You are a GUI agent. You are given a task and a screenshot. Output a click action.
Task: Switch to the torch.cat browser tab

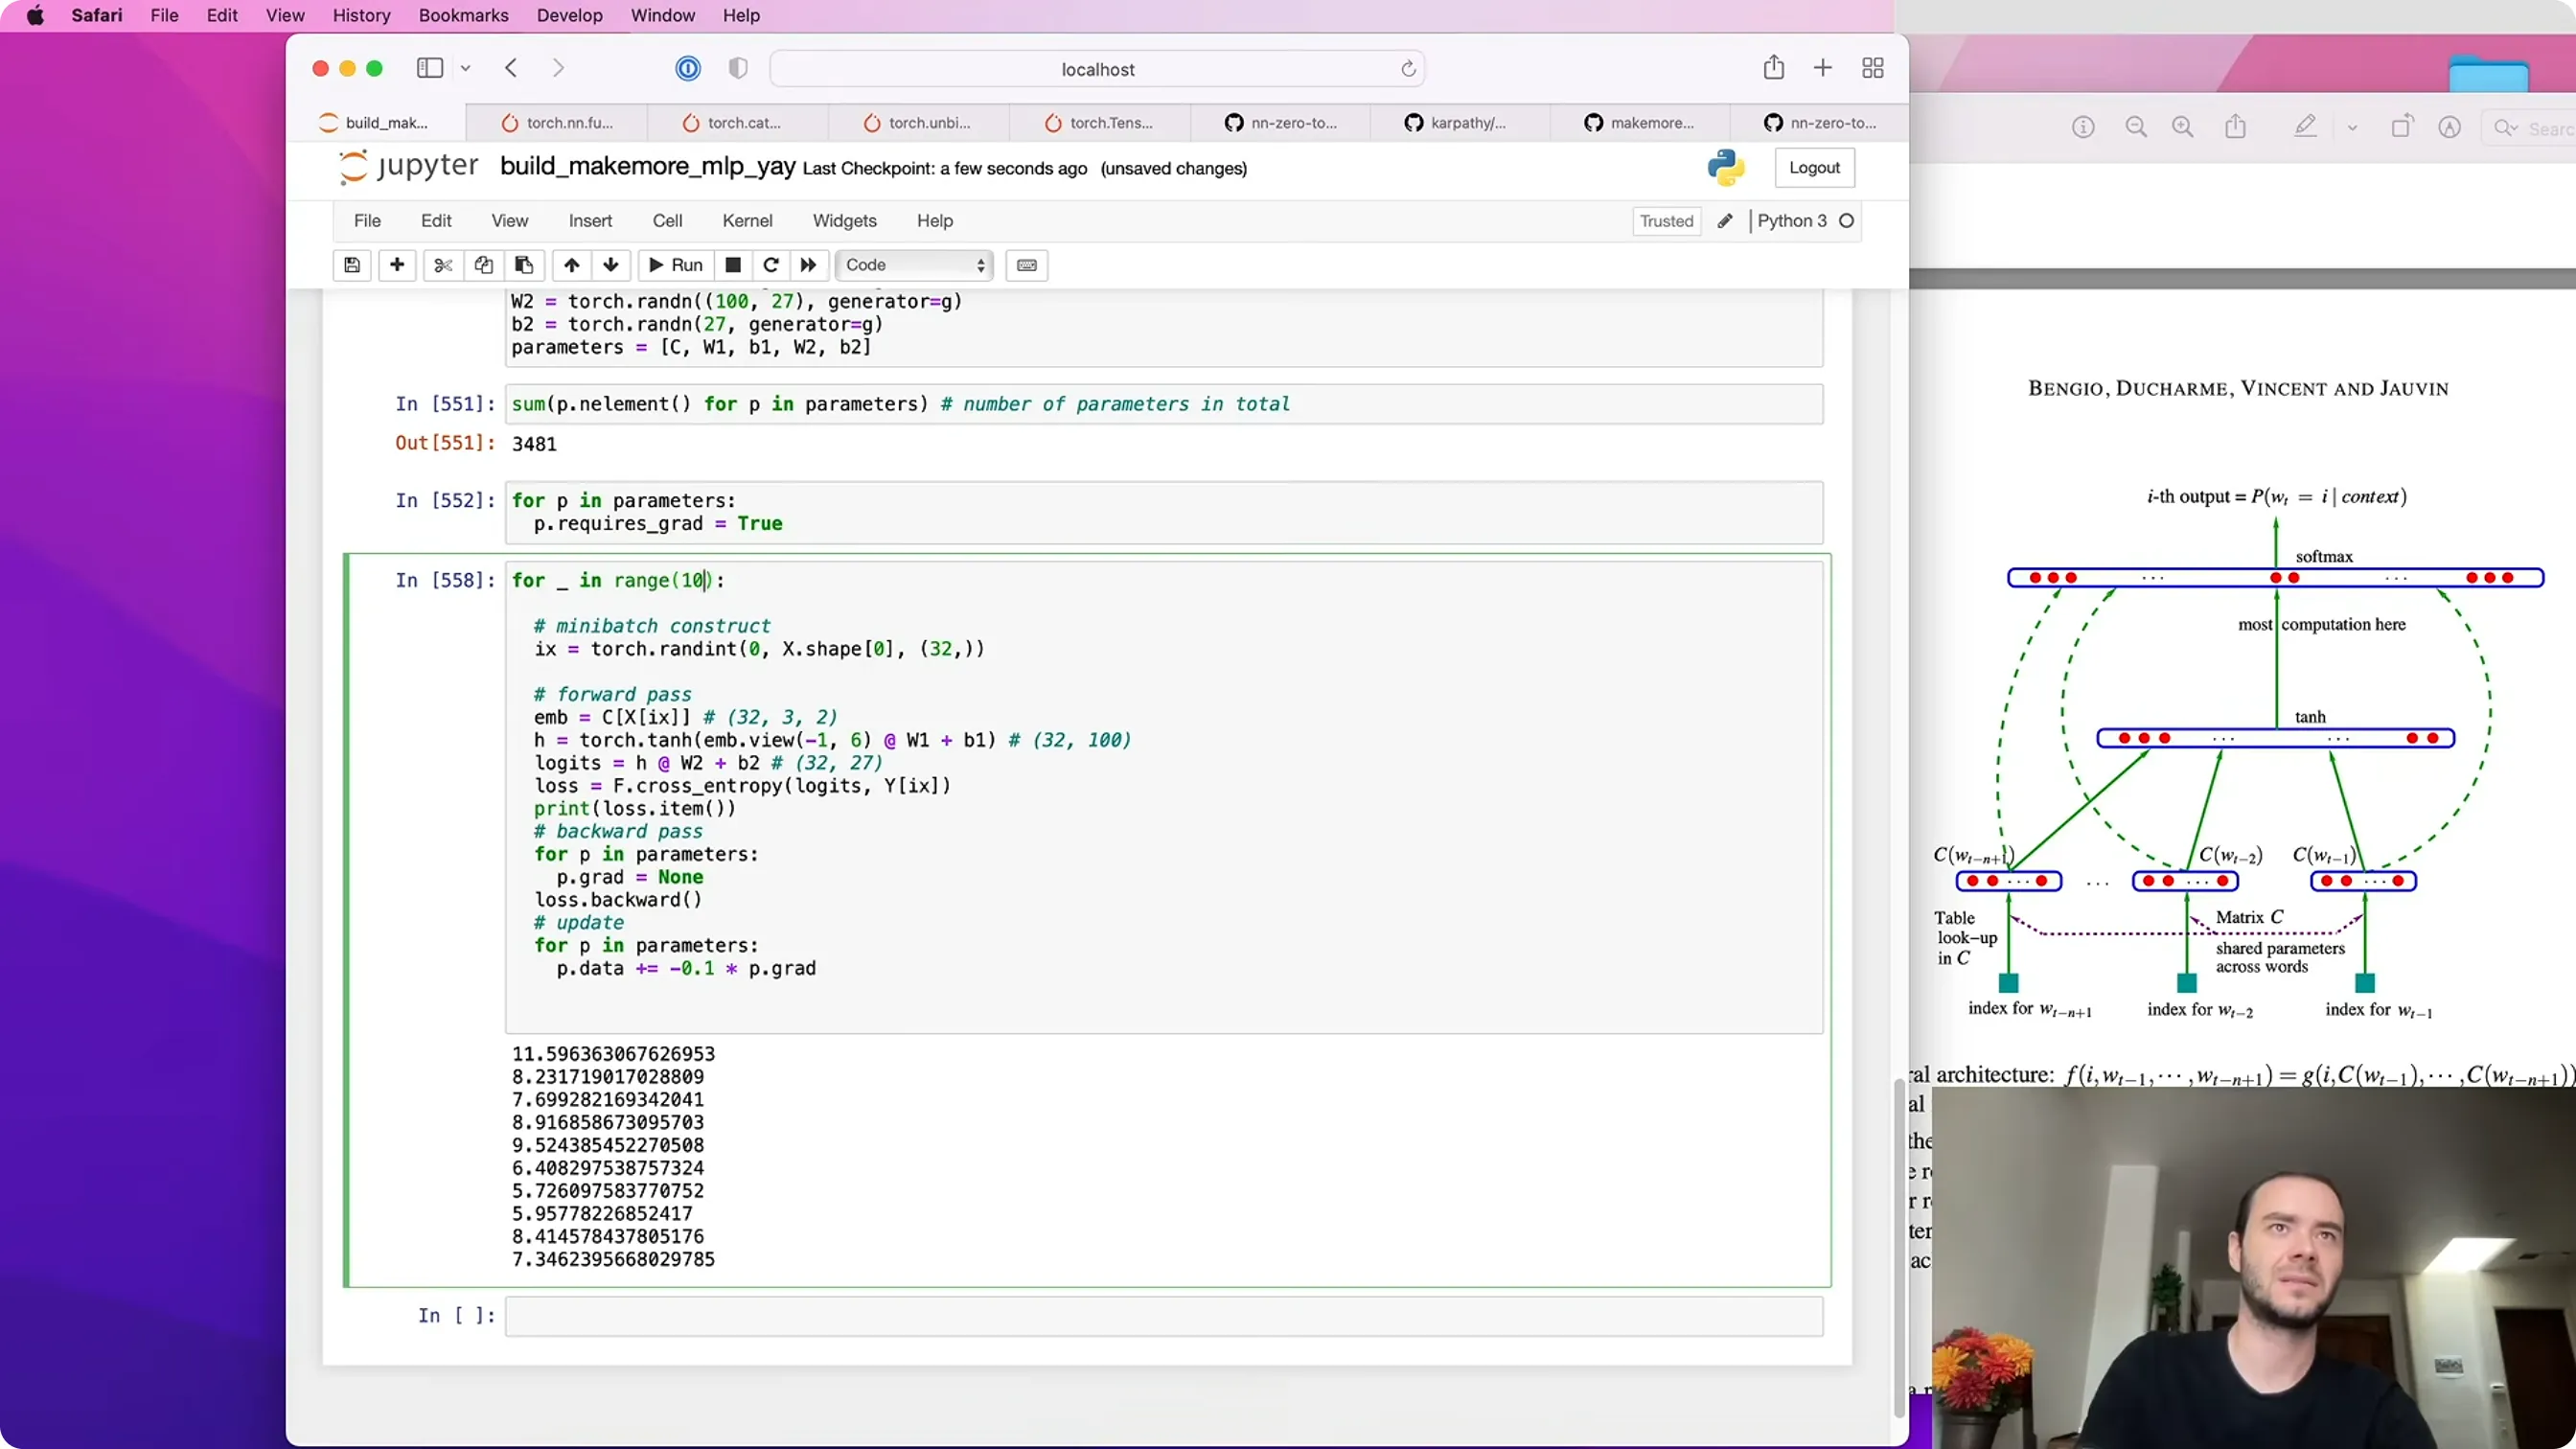(738, 123)
